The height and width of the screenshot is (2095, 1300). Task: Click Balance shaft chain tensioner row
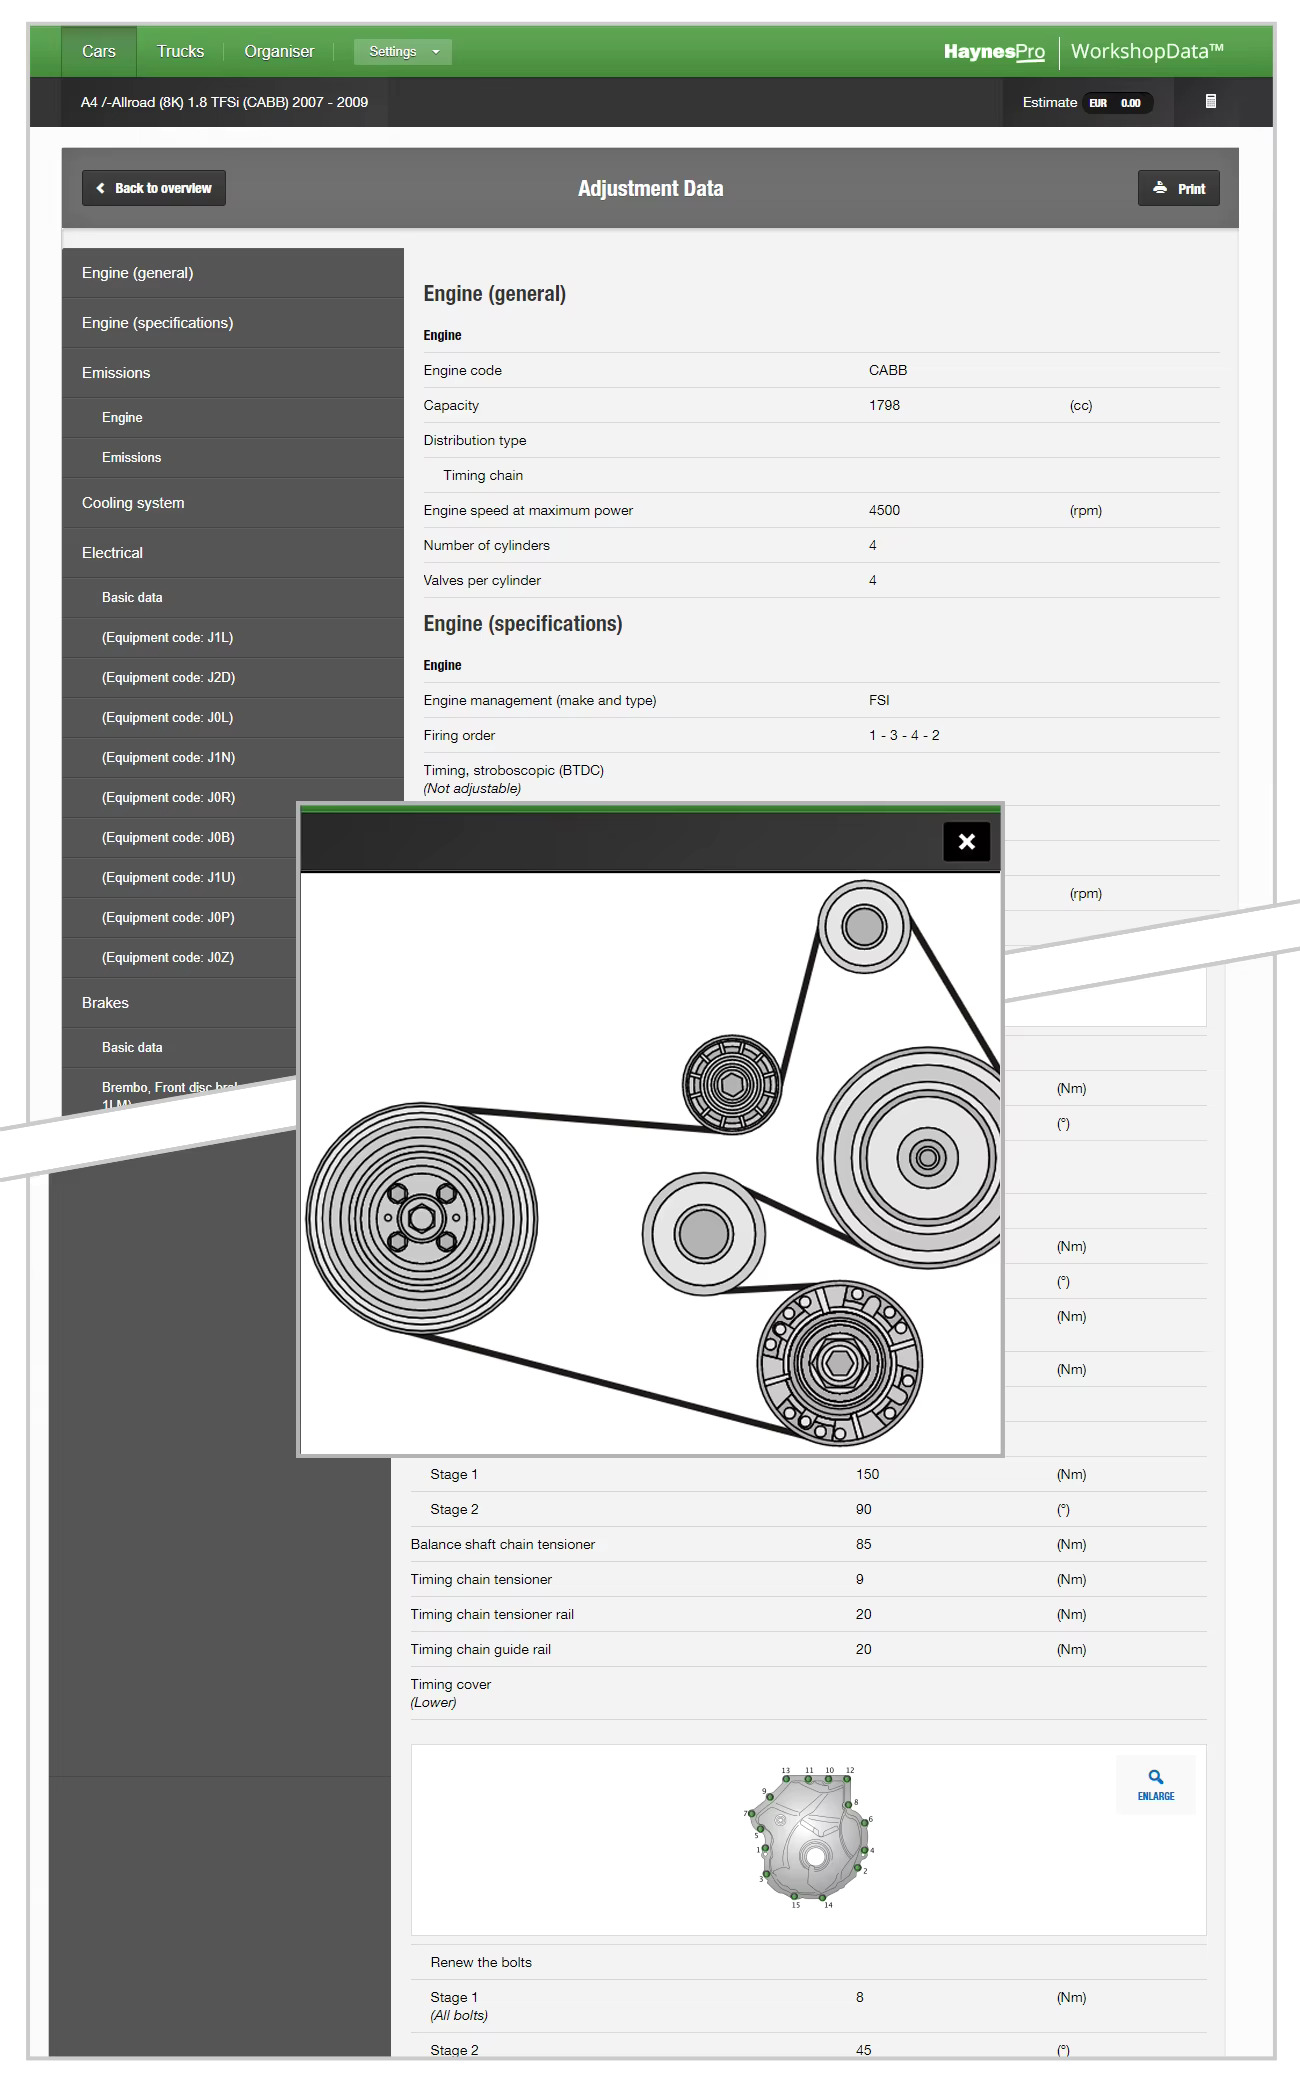(x=808, y=1544)
